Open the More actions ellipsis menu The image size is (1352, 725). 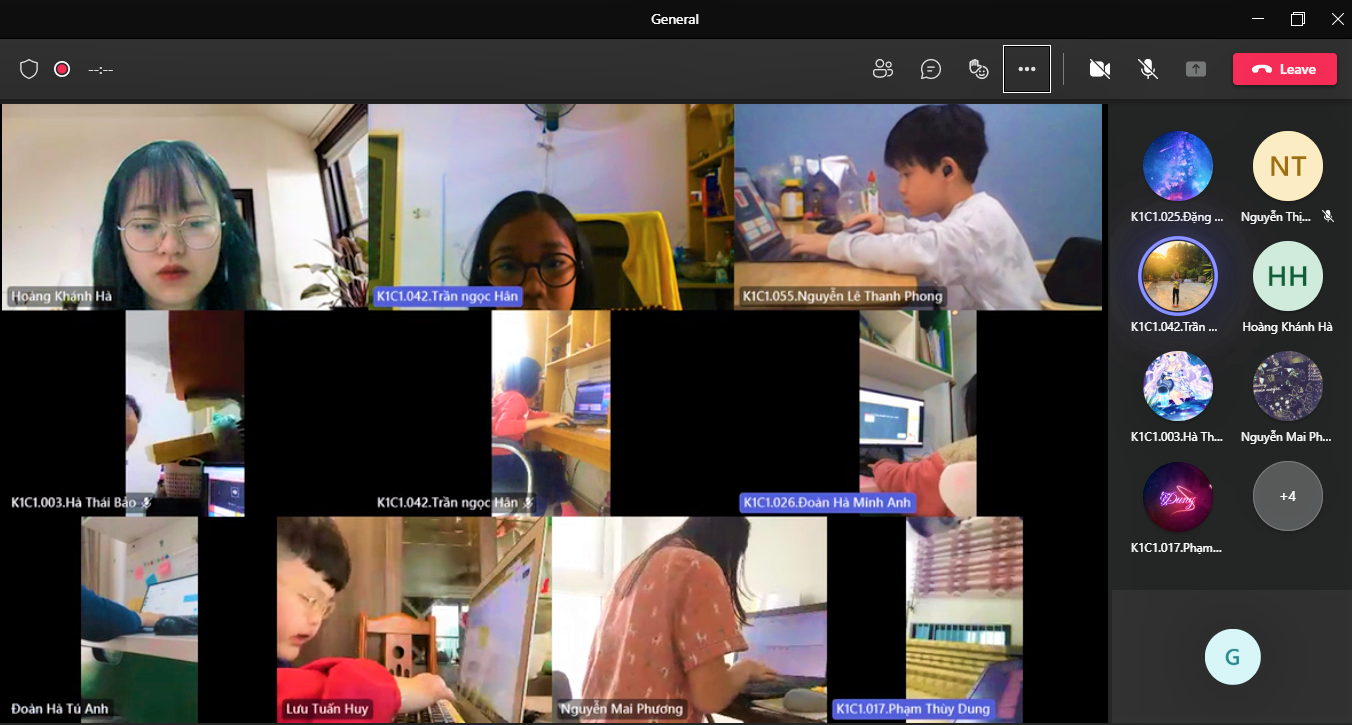(x=1027, y=69)
